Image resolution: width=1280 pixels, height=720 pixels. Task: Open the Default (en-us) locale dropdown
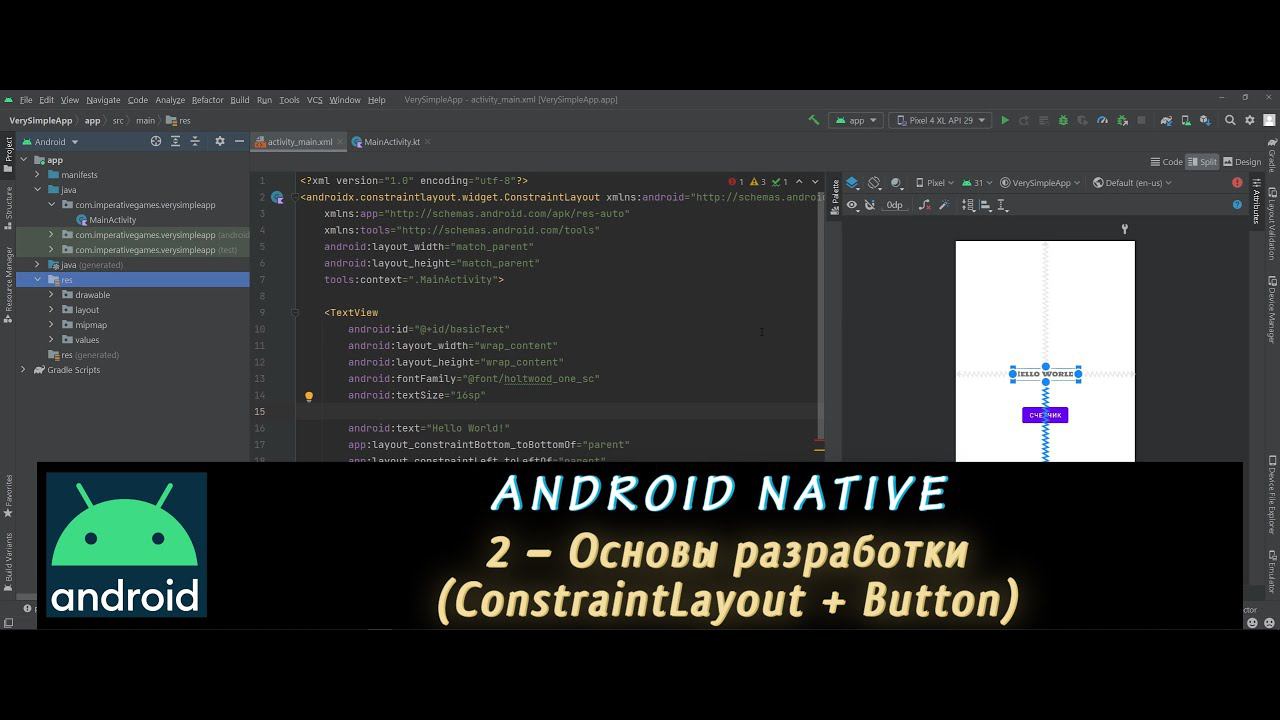click(1132, 183)
